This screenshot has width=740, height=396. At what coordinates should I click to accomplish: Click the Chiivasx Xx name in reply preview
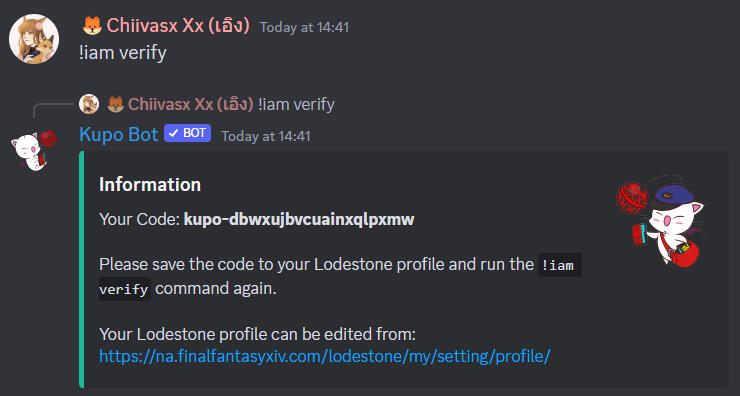point(191,104)
